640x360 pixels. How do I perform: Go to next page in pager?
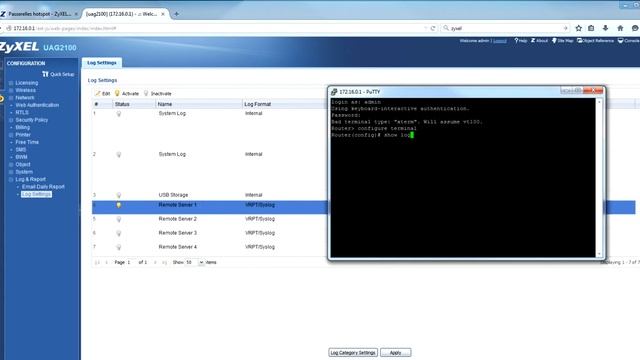point(155,262)
